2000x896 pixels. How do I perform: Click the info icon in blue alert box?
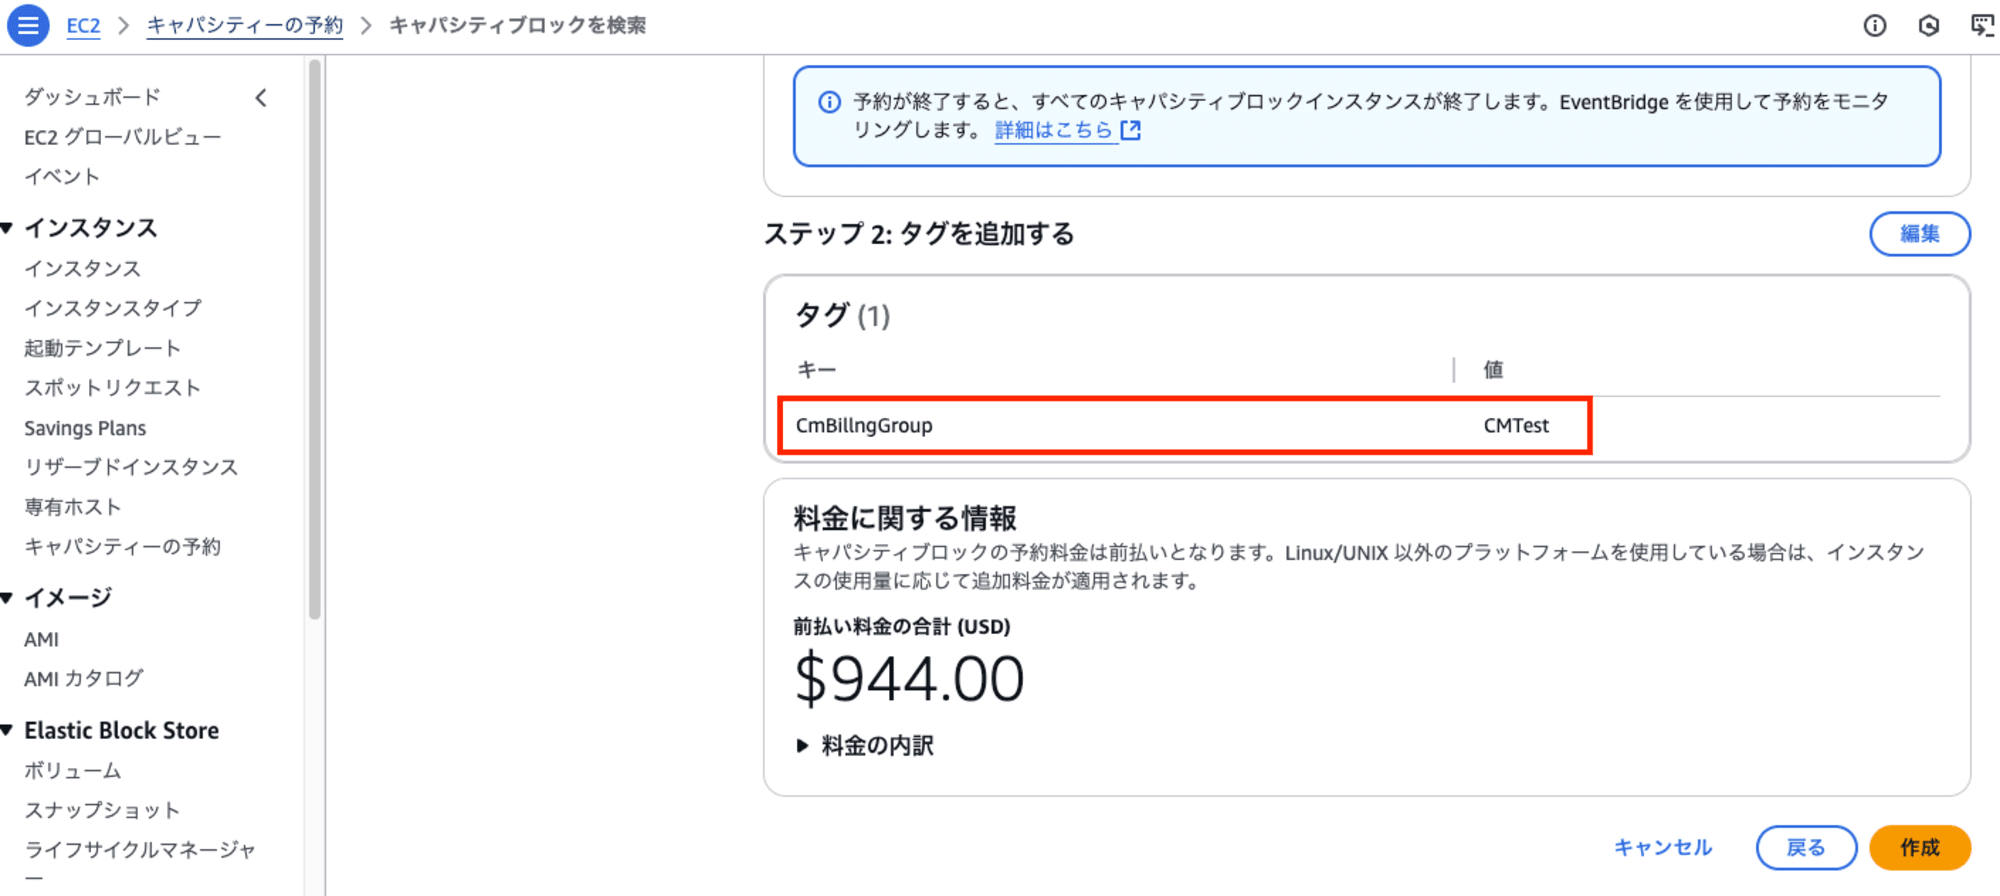click(x=829, y=102)
